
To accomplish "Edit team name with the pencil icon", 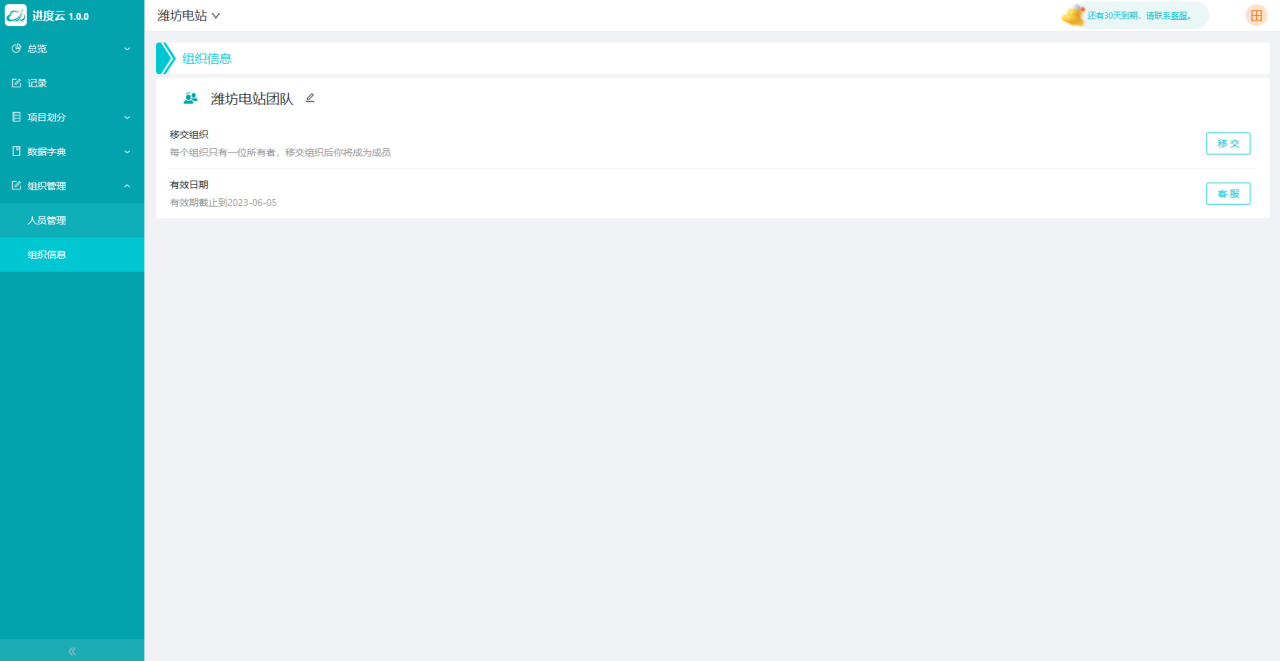I will pos(310,98).
